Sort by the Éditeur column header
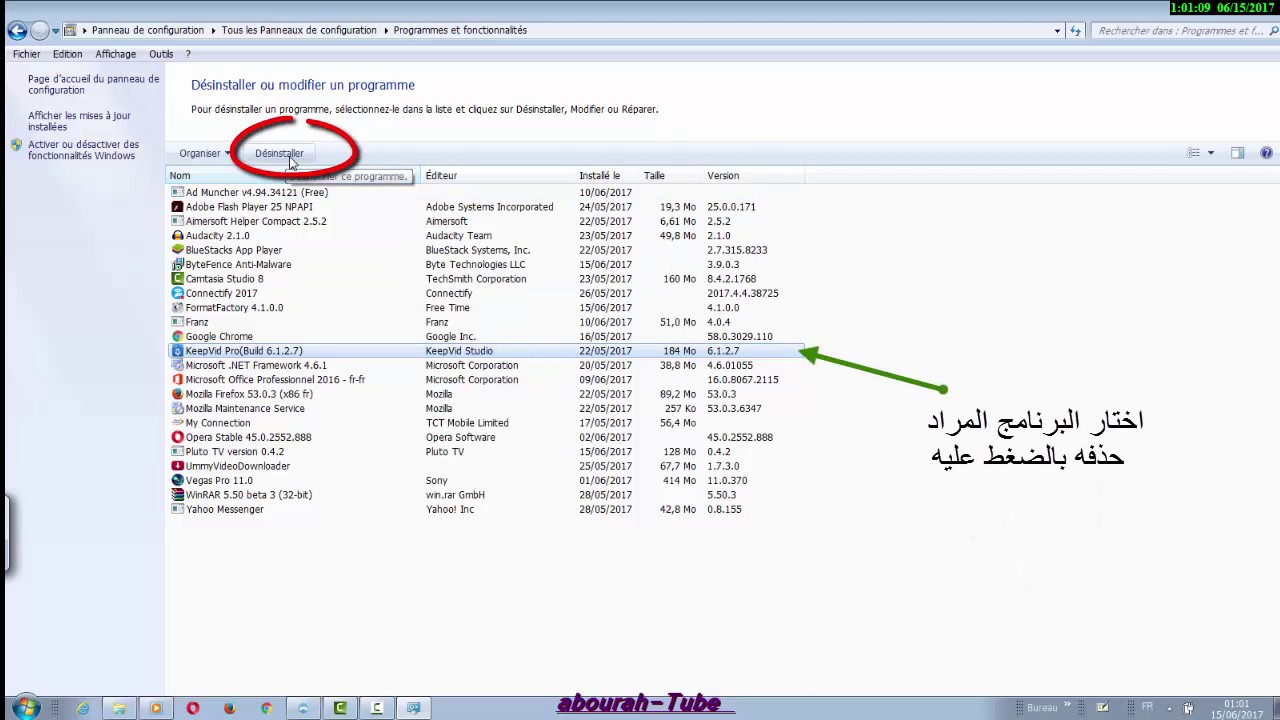 (441, 176)
